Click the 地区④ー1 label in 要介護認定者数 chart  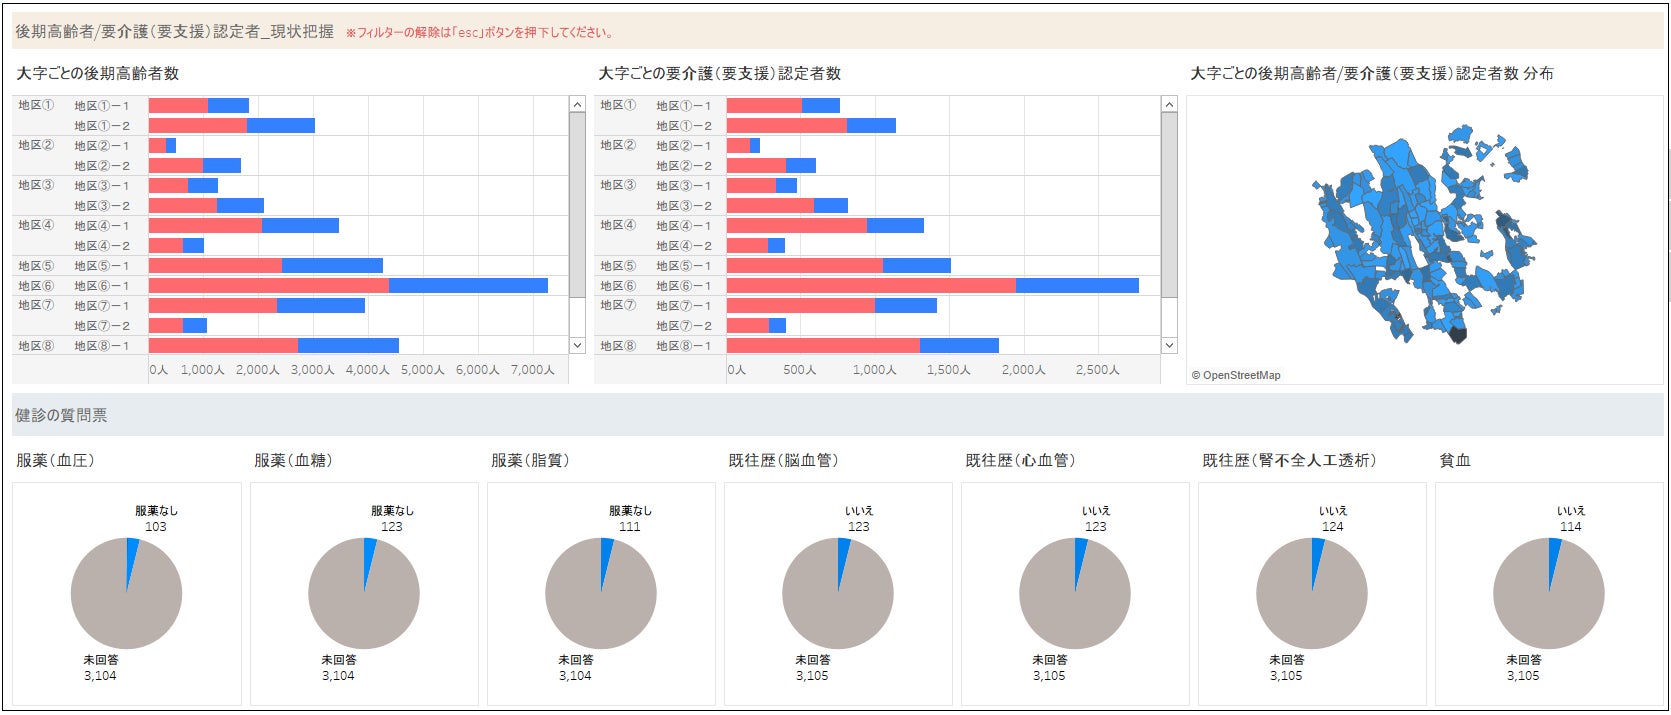pyautogui.click(x=684, y=225)
